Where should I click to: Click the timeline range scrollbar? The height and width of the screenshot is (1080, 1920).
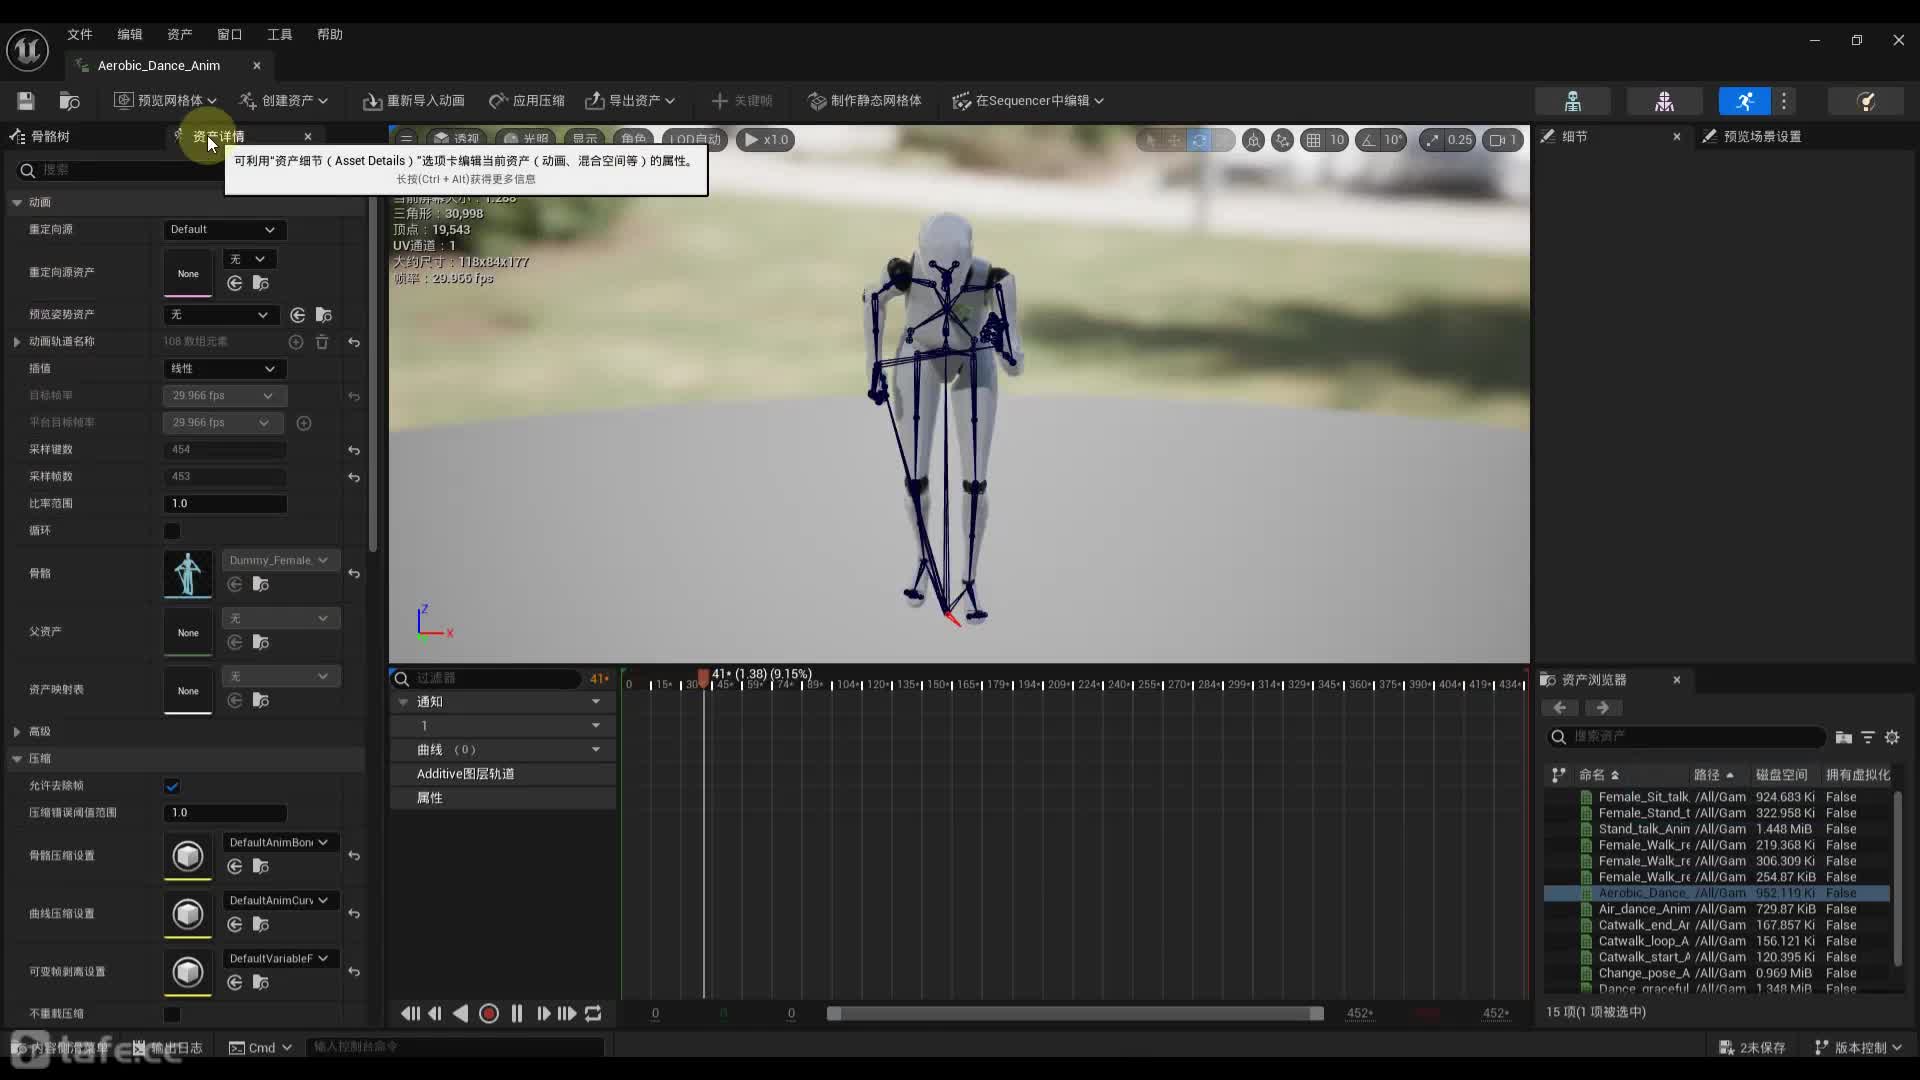(1075, 1013)
